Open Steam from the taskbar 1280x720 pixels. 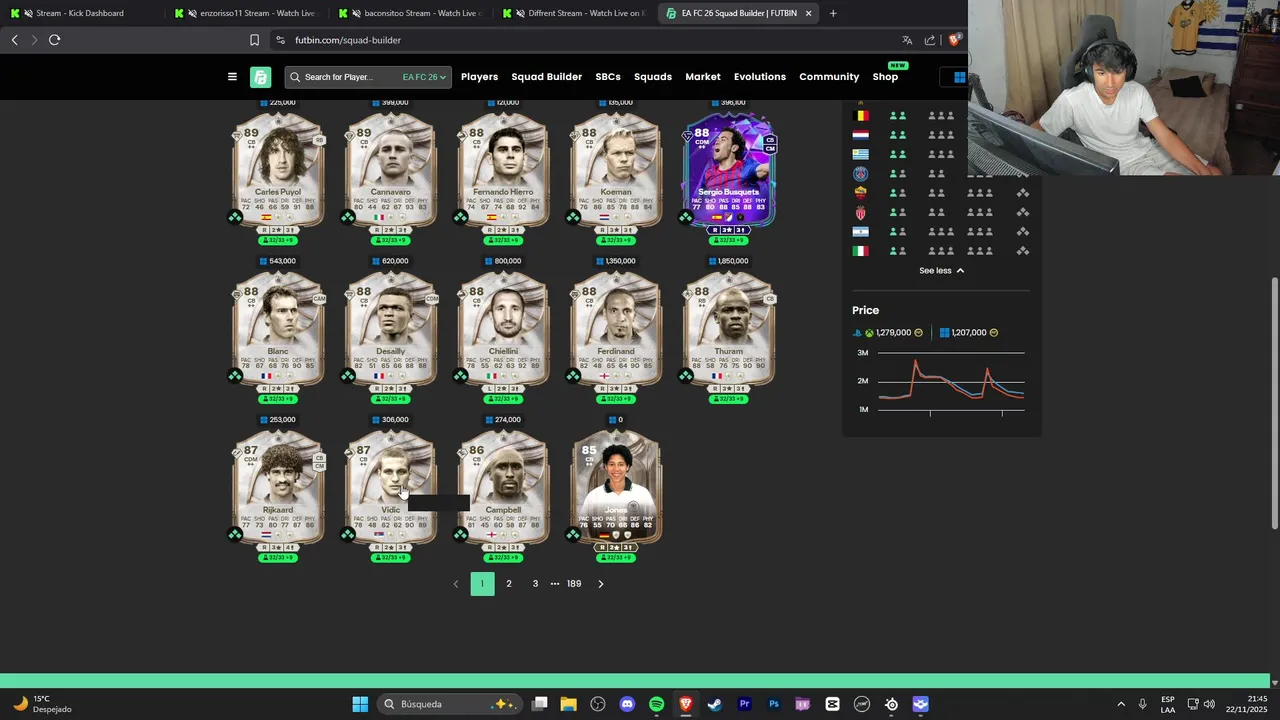pos(715,704)
